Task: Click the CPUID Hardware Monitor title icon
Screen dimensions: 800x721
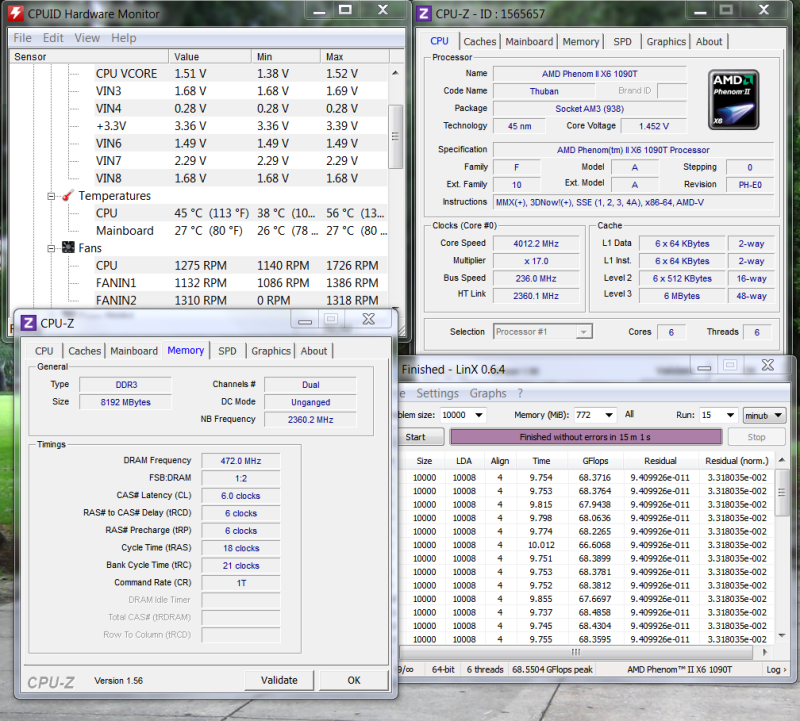Action: coord(15,14)
